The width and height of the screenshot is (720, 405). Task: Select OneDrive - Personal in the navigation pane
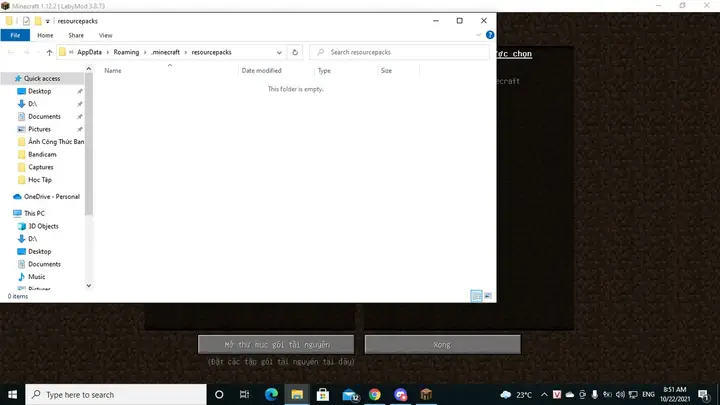click(51, 196)
